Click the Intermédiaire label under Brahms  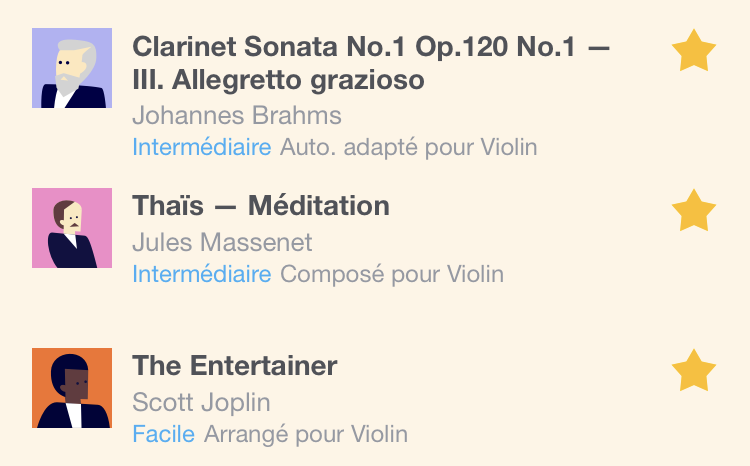(201, 147)
